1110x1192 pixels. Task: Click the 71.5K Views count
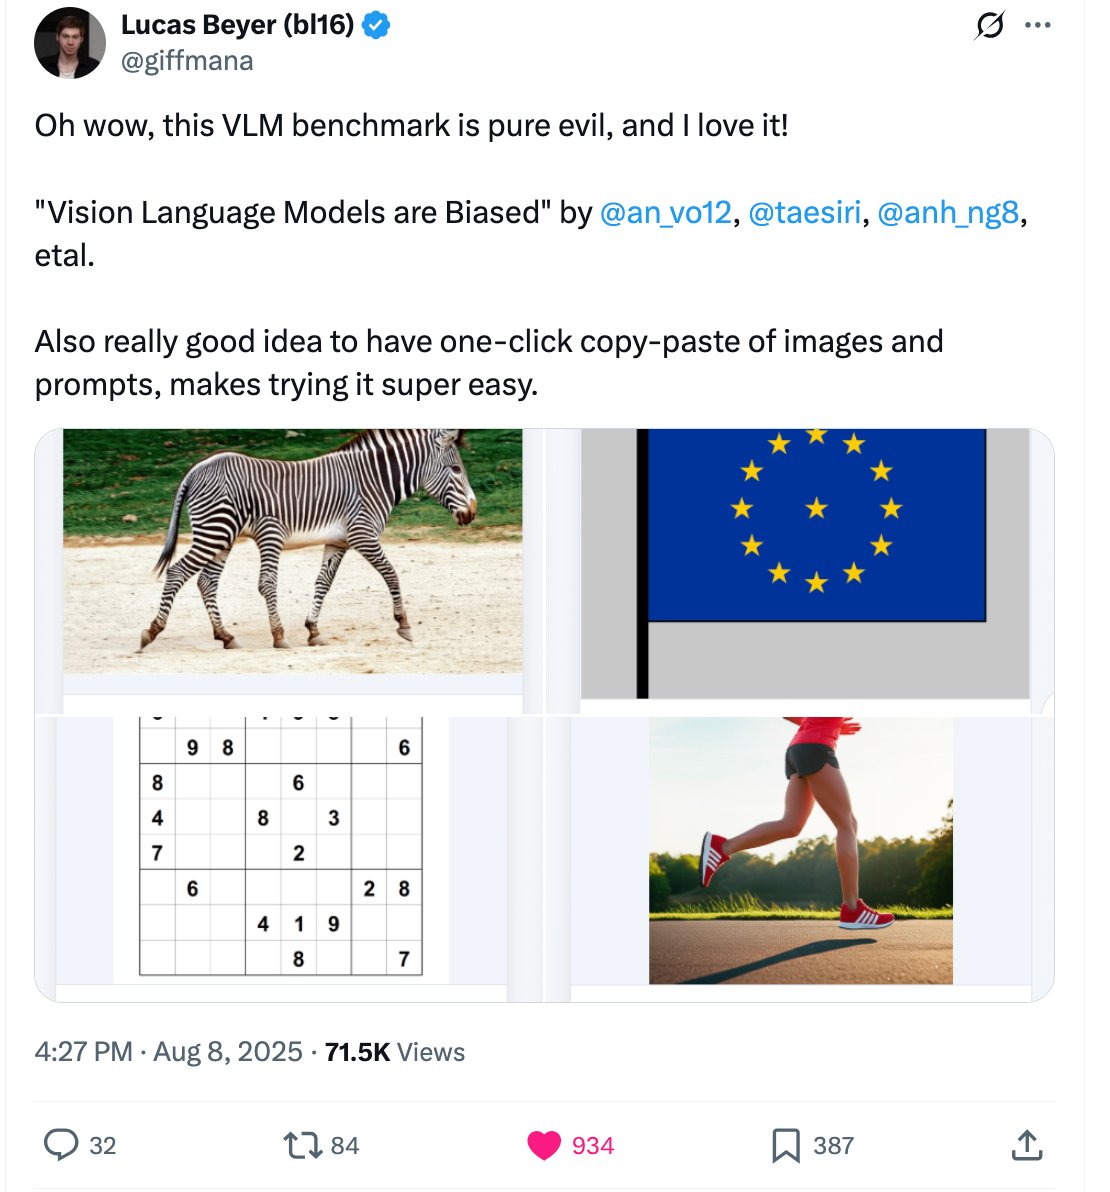395,1052
